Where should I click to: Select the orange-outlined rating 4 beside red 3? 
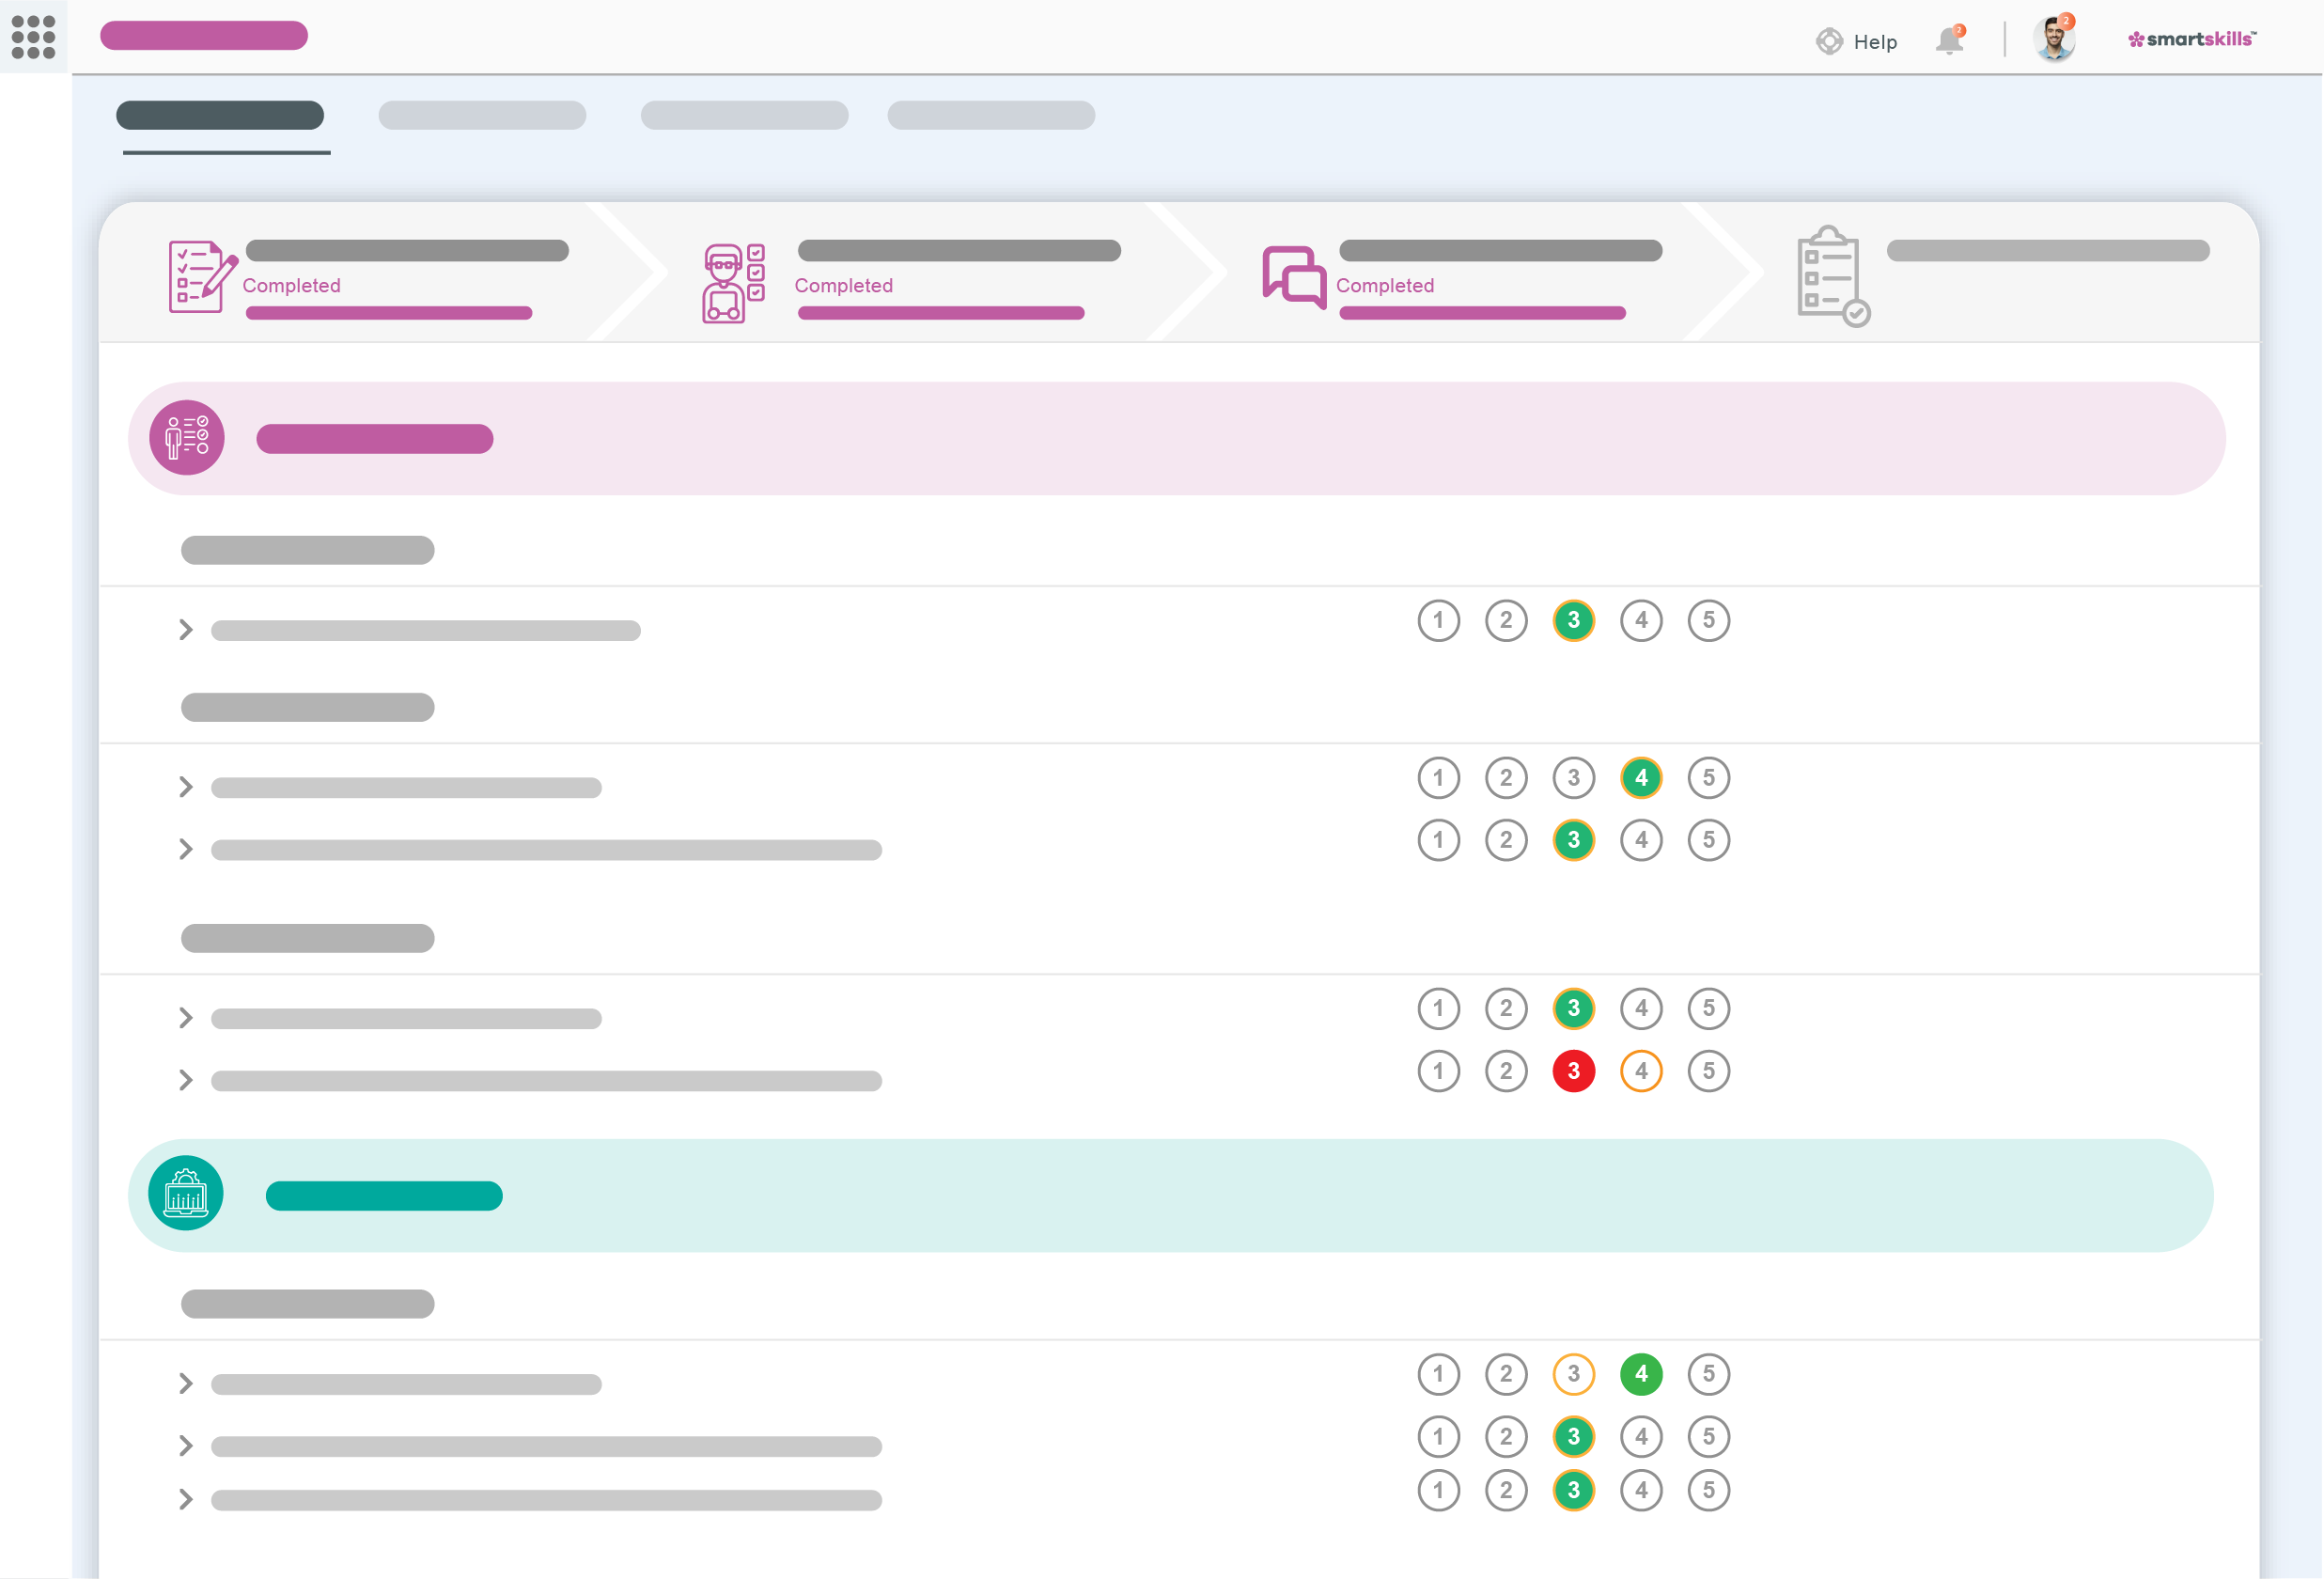(1640, 1071)
